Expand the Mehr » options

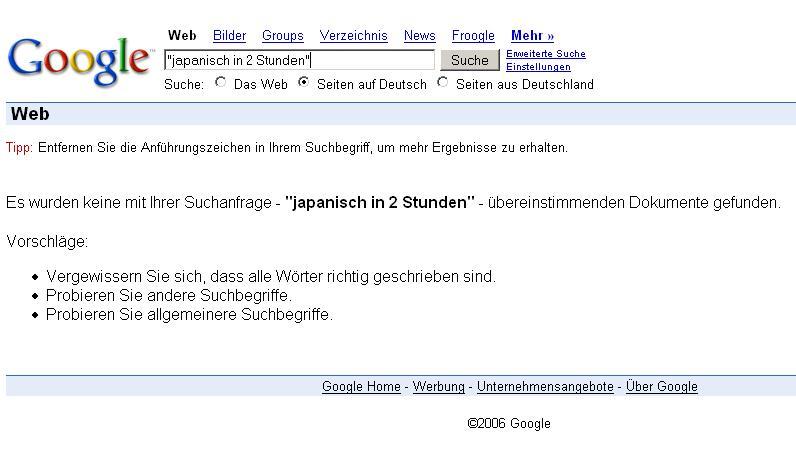tap(532, 36)
